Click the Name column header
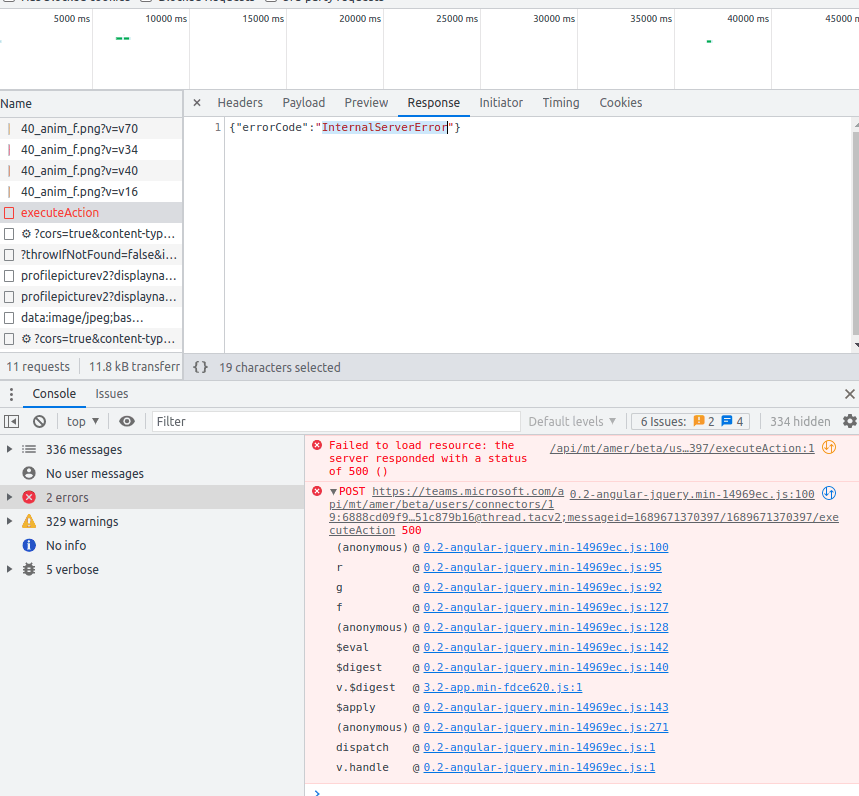Viewport: 859px width, 796px height. pyautogui.click(x=90, y=104)
